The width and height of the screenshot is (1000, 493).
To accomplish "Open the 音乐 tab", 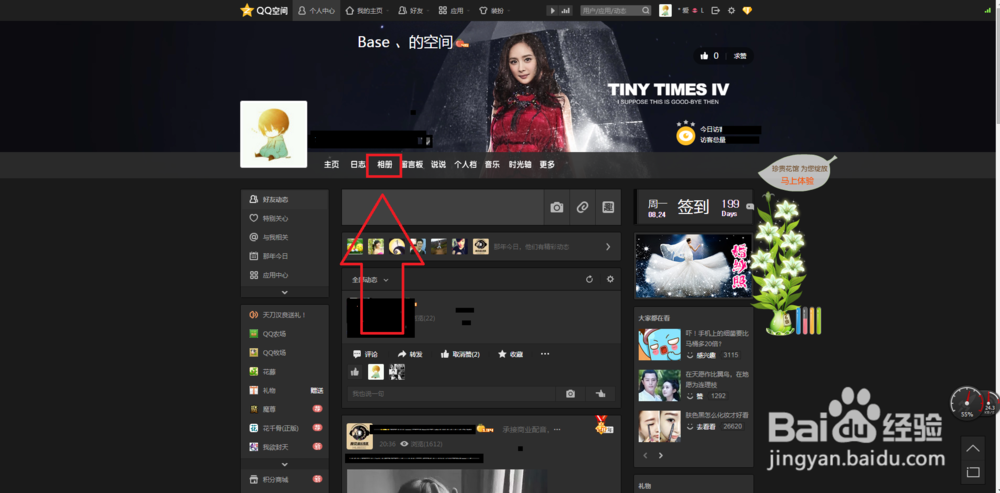I will coord(492,165).
